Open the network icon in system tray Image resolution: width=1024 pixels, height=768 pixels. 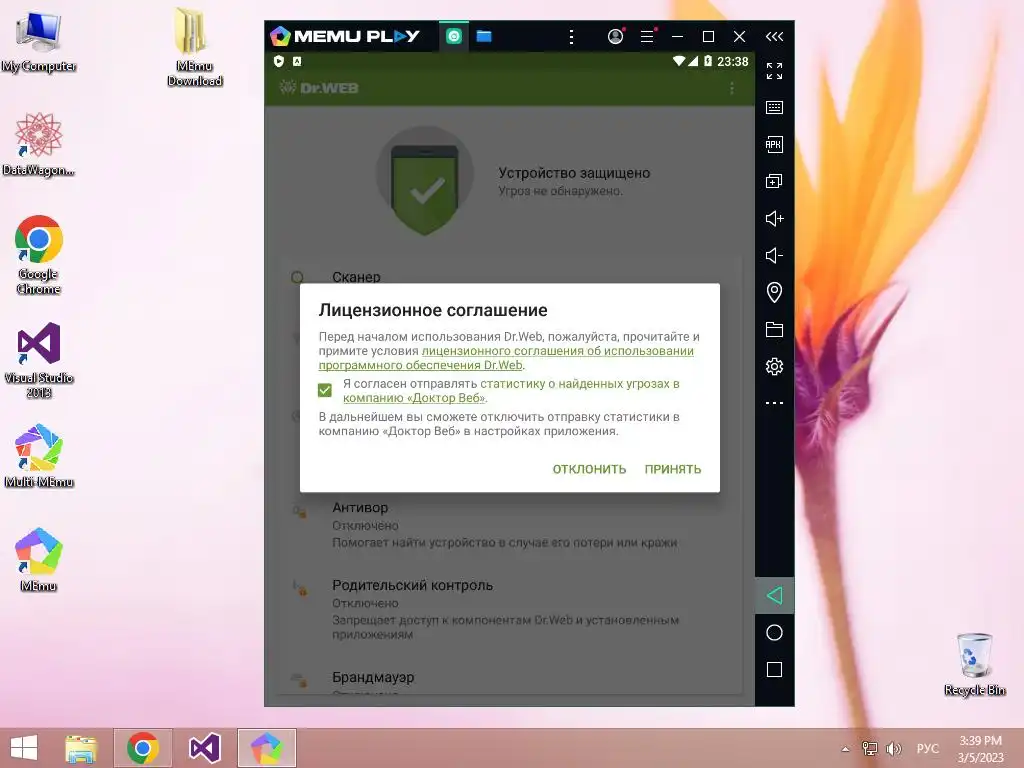(x=870, y=749)
